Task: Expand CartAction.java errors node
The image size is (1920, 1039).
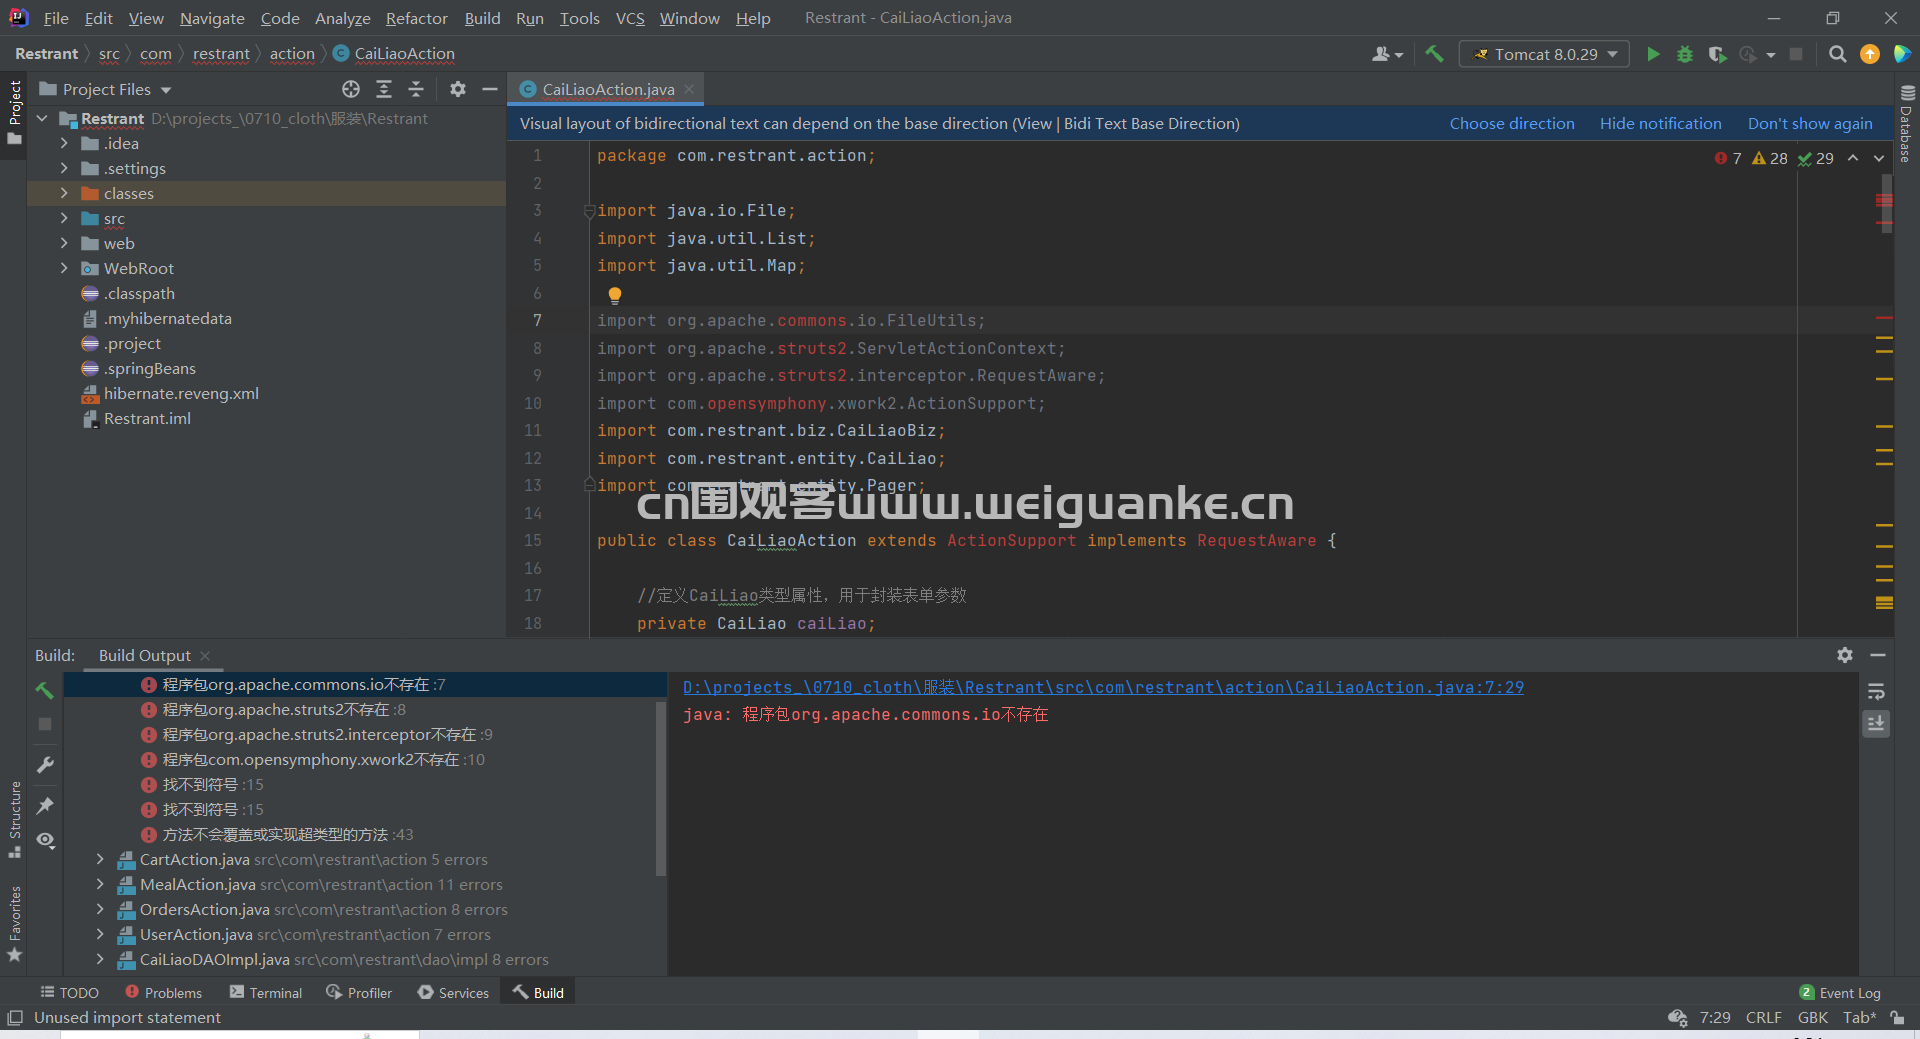Action: pyautogui.click(x=100, y=859)
